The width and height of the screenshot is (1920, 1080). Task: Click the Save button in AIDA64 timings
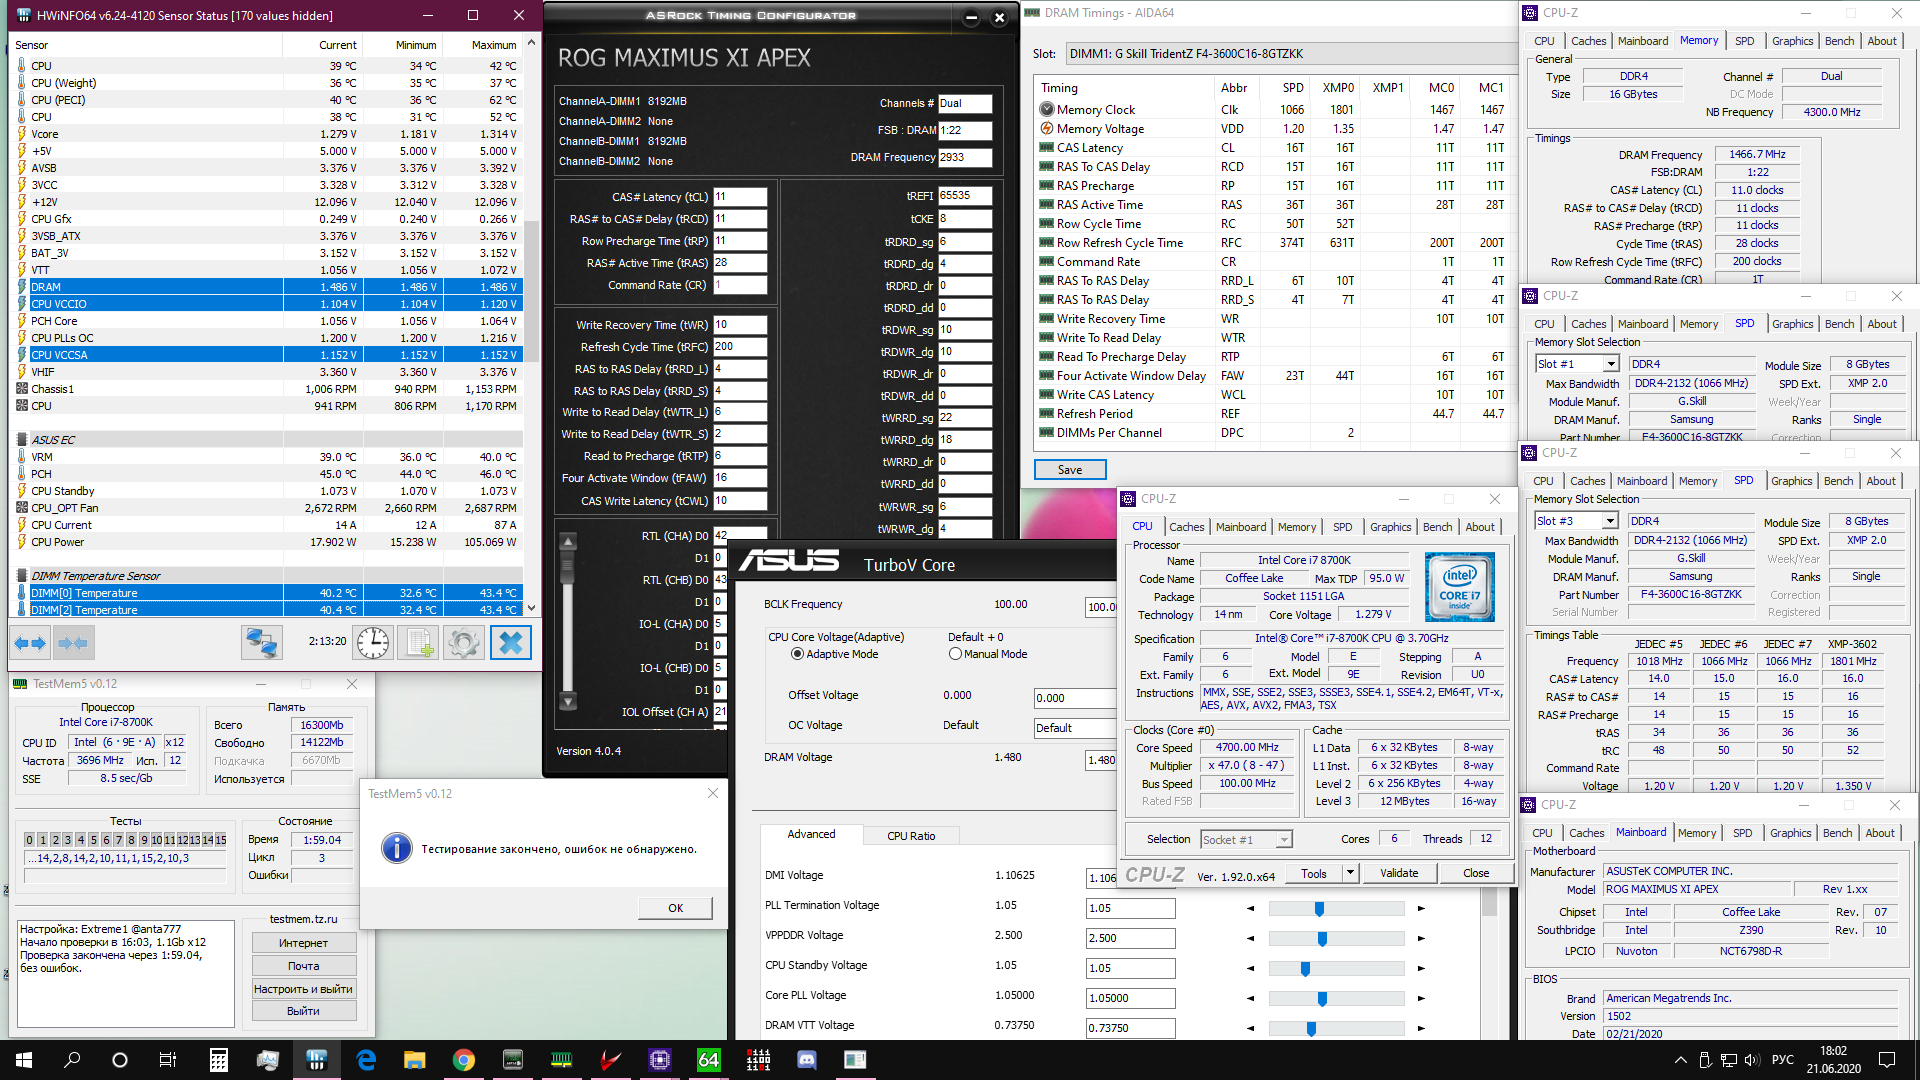[1069, 470]
